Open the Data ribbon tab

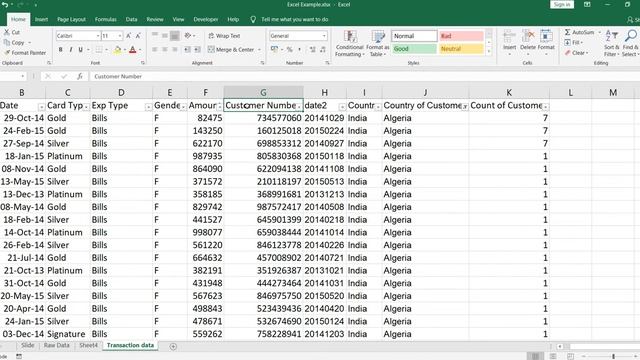pos(131,19)
